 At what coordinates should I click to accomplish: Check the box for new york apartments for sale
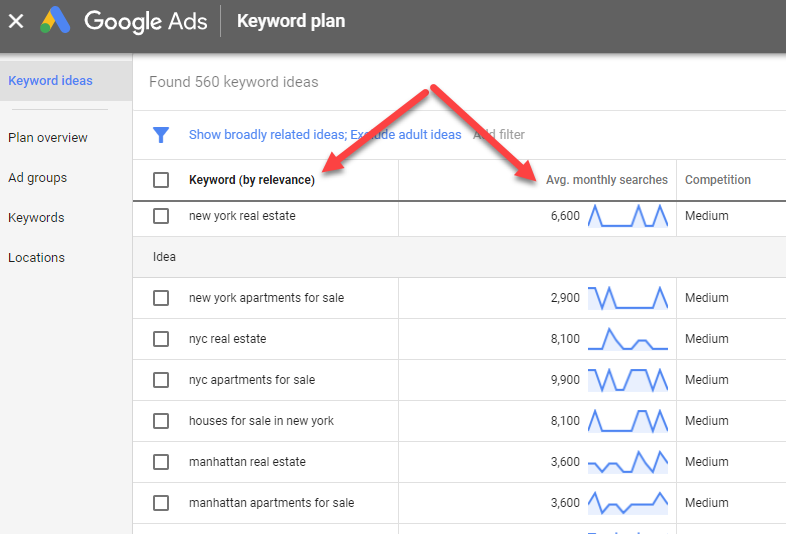tap(161, 298)
